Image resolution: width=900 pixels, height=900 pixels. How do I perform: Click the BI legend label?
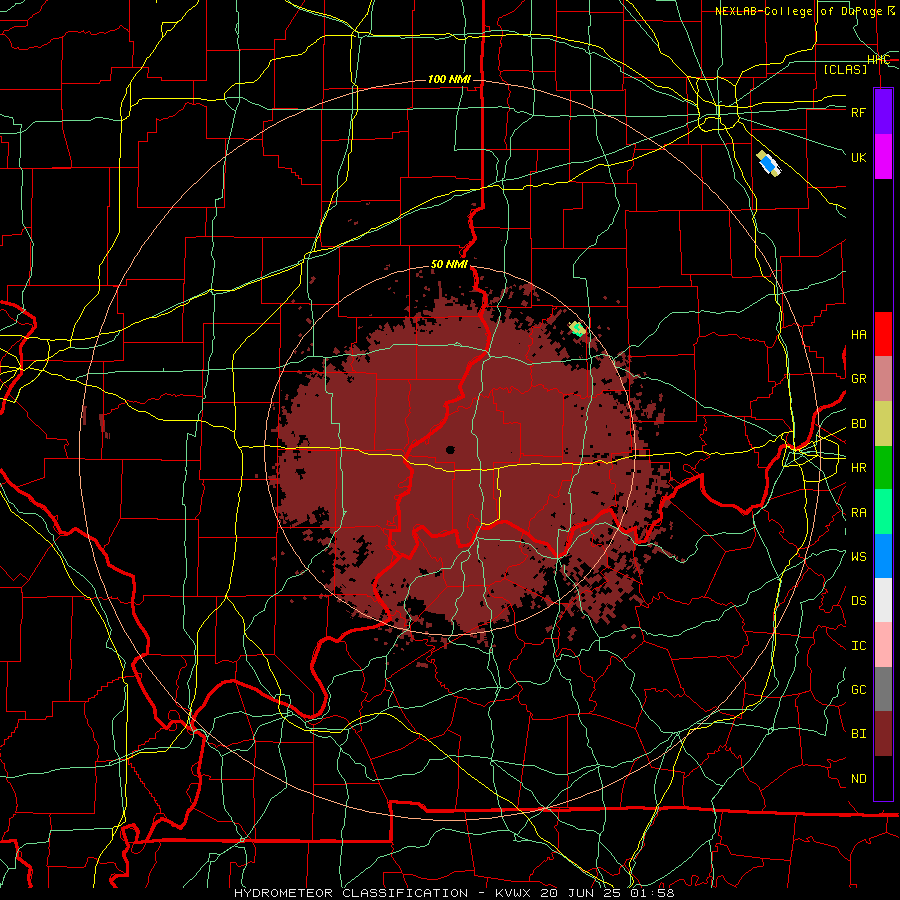point(859,734)
